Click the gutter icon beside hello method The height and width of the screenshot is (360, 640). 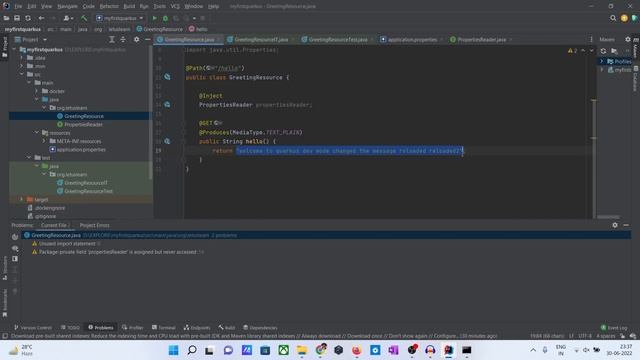(167, 141)
